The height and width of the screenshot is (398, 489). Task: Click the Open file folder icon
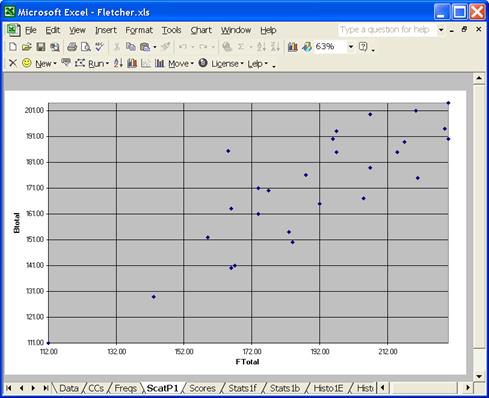click(x=27, y=47)
